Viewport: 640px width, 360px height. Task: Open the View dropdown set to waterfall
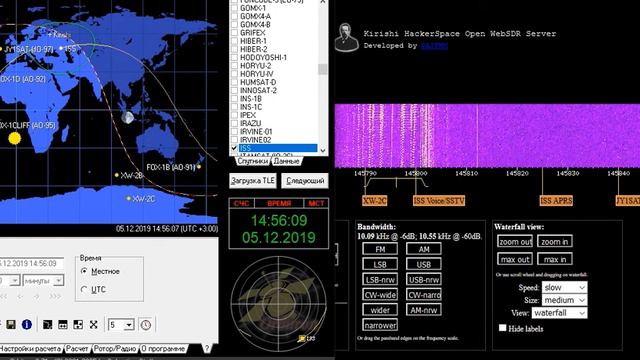click(559, 313)
